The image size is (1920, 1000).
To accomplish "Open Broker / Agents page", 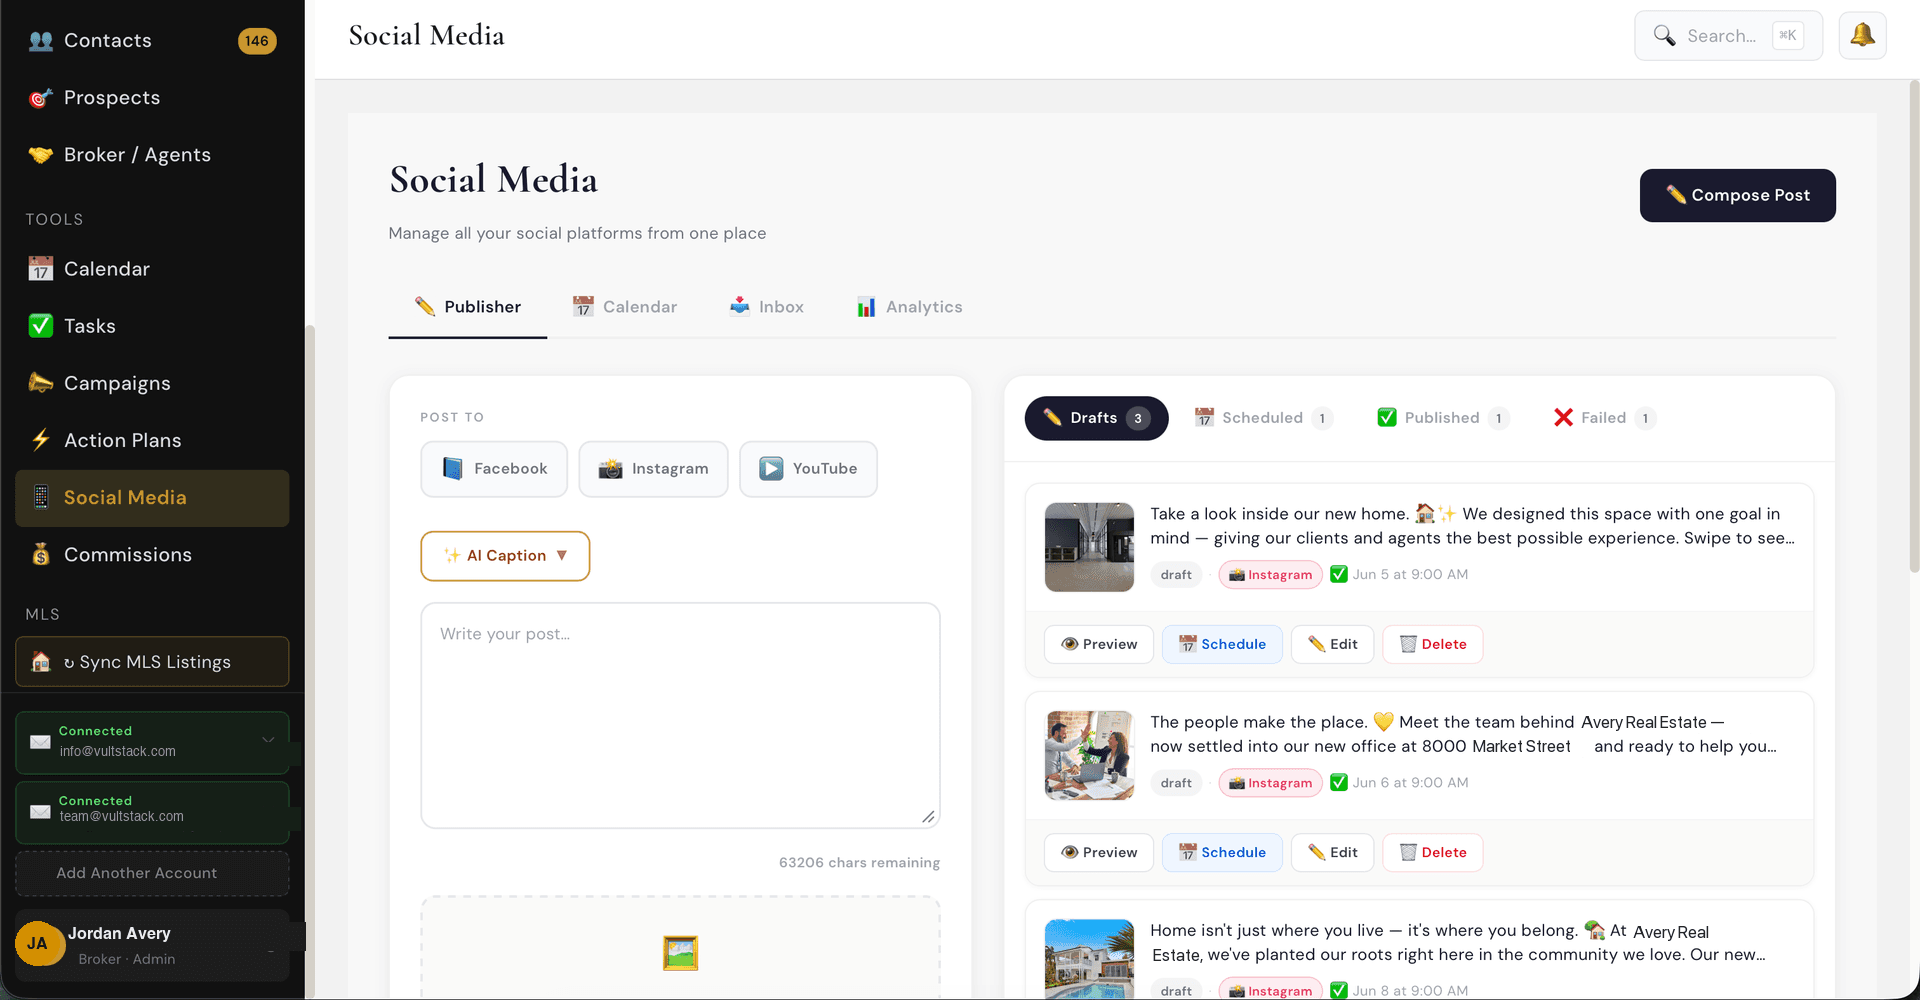I will pos(152,155).
